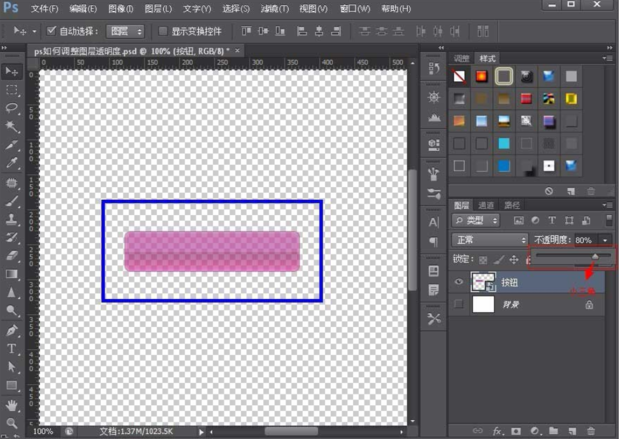
Task: Open the History panel icon
Action: [x=434, y=69]
